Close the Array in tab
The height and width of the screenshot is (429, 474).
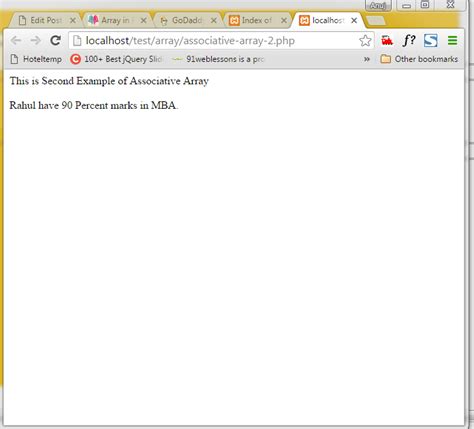coord(143,21)
